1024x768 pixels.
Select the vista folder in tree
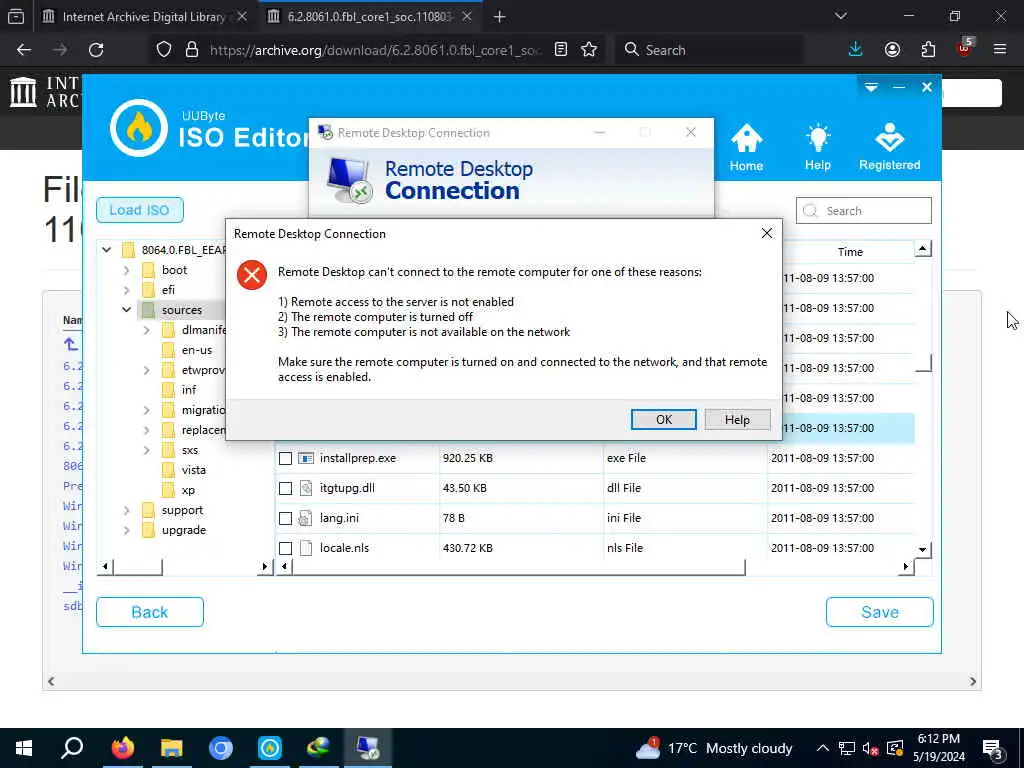coord(194,470)
